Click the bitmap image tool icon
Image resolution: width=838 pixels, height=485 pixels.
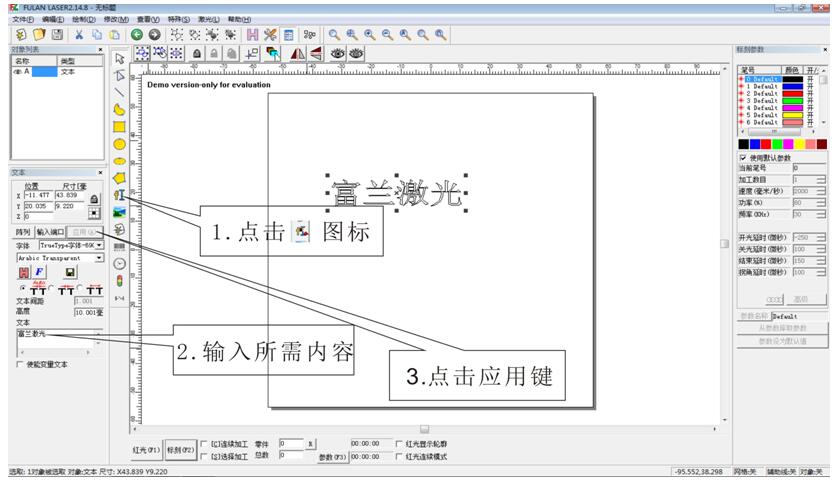pos(119,212)
